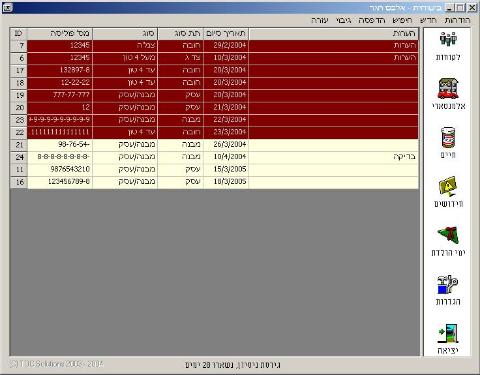Click the application icon in the title bar
480x375 pixels.
7,7
